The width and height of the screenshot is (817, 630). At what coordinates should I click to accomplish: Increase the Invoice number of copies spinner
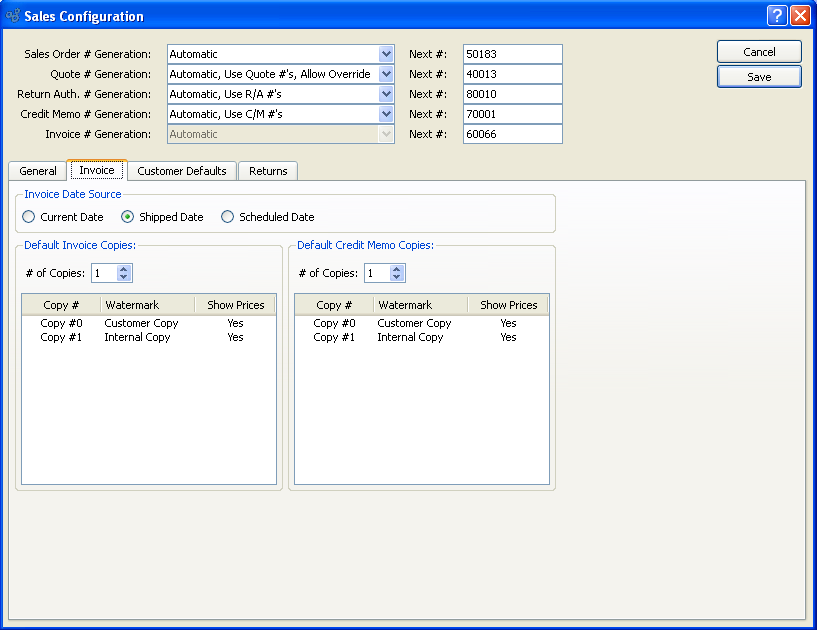(x=124, y=269)
